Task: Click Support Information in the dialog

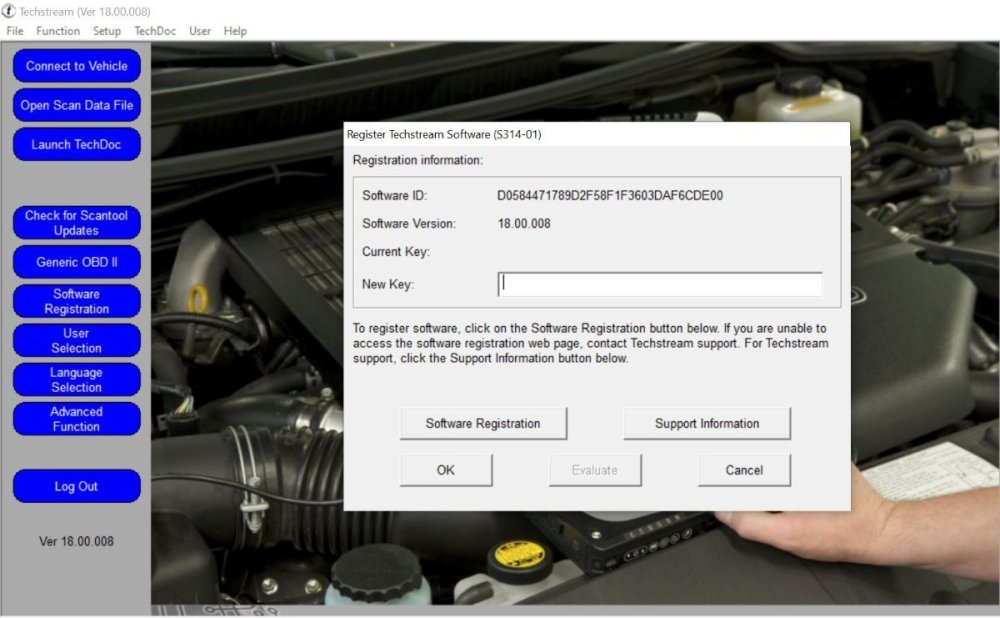Action: click(707, 423)
